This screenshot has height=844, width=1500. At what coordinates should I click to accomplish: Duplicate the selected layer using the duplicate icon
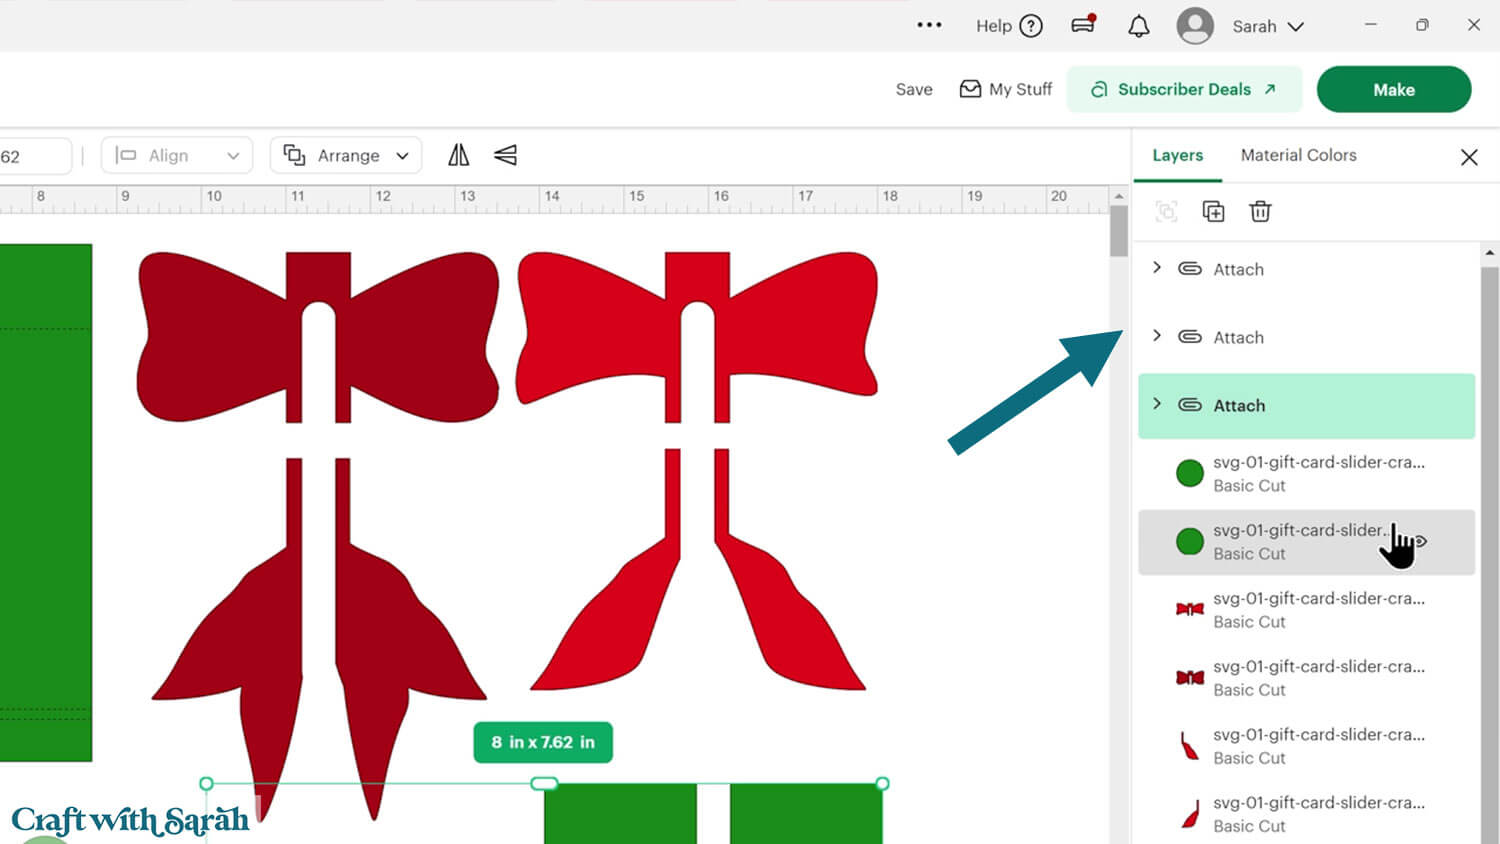(1213, 211)
